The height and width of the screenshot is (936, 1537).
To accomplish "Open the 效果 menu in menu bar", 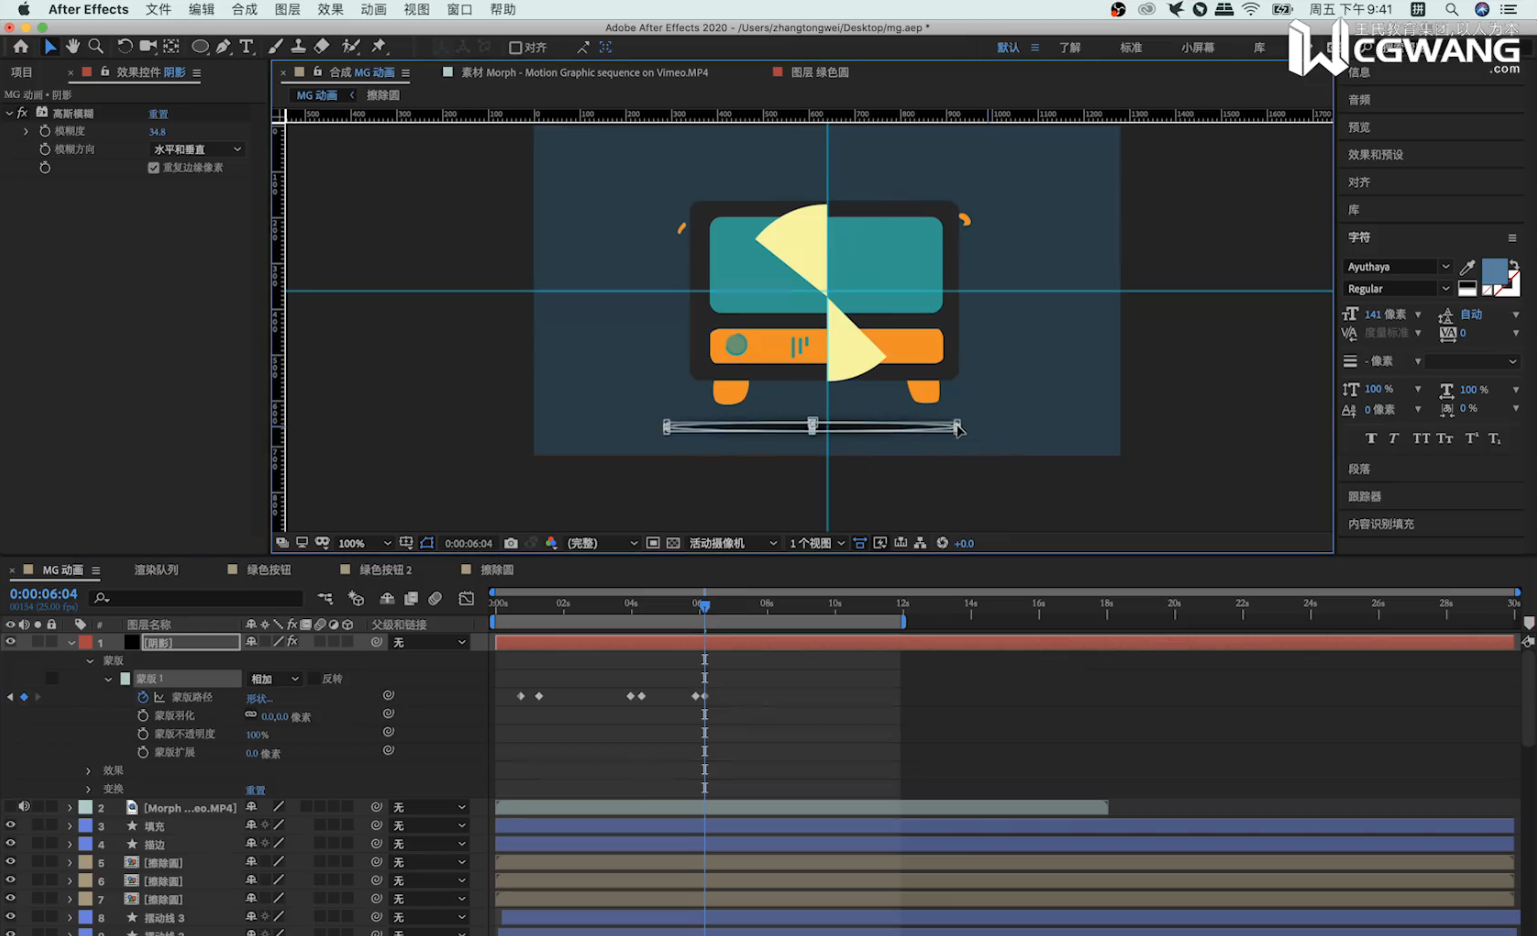I will click(330, 10).
